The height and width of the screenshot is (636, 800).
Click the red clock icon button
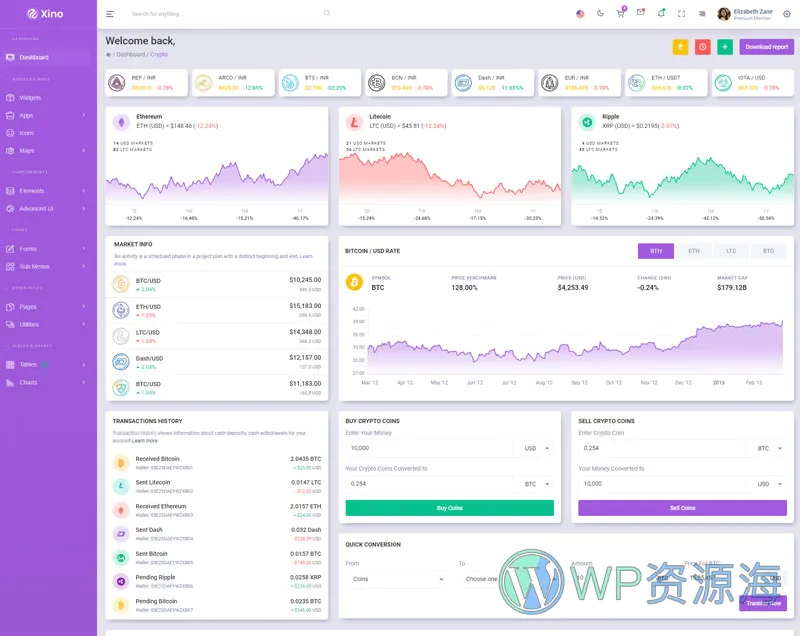click(x=703, y=47)
